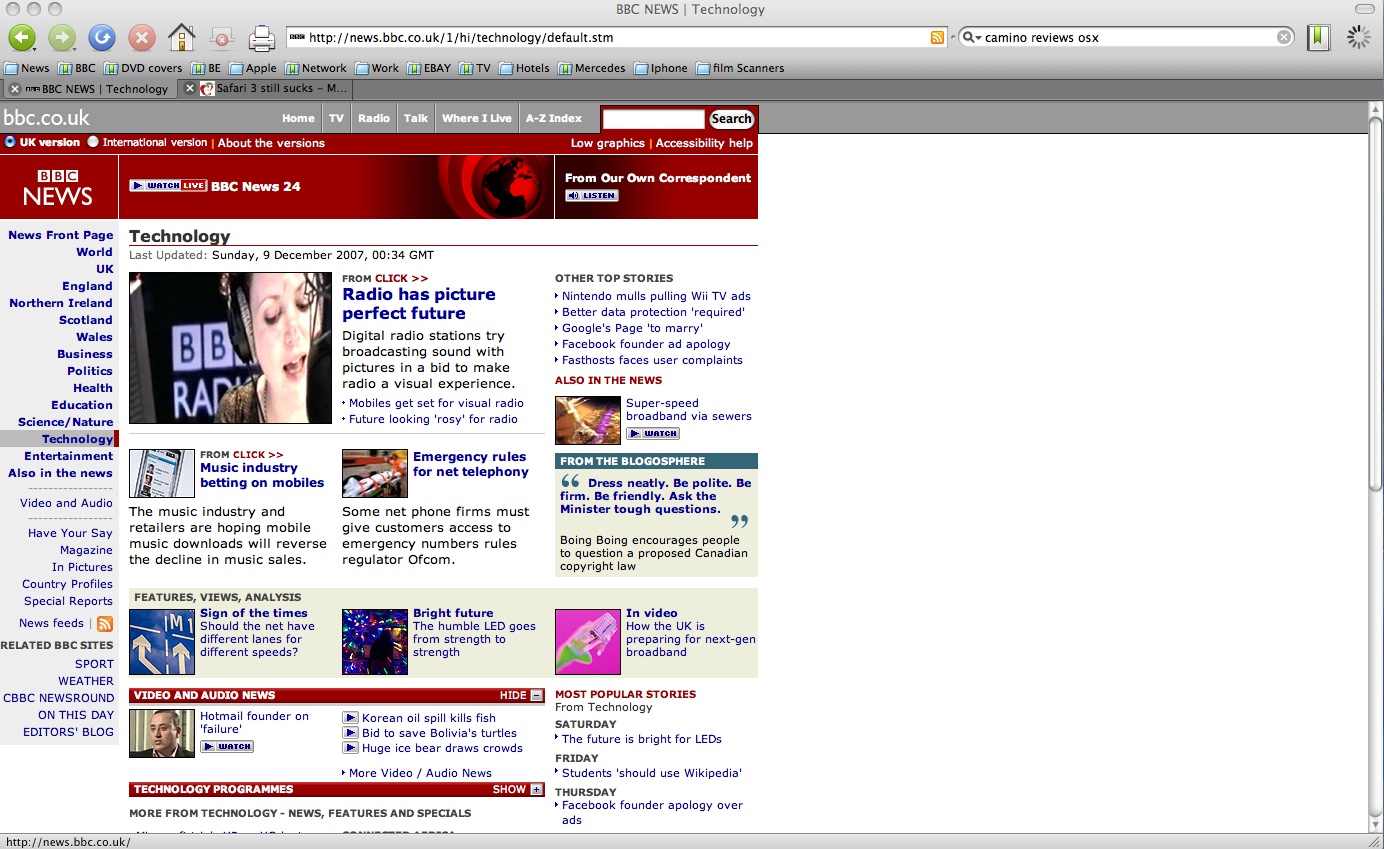This screenshot has width=1384, height=849.
Task: Click the orange RSS feed icon in the address bar
Action: [x=937, y=37]
